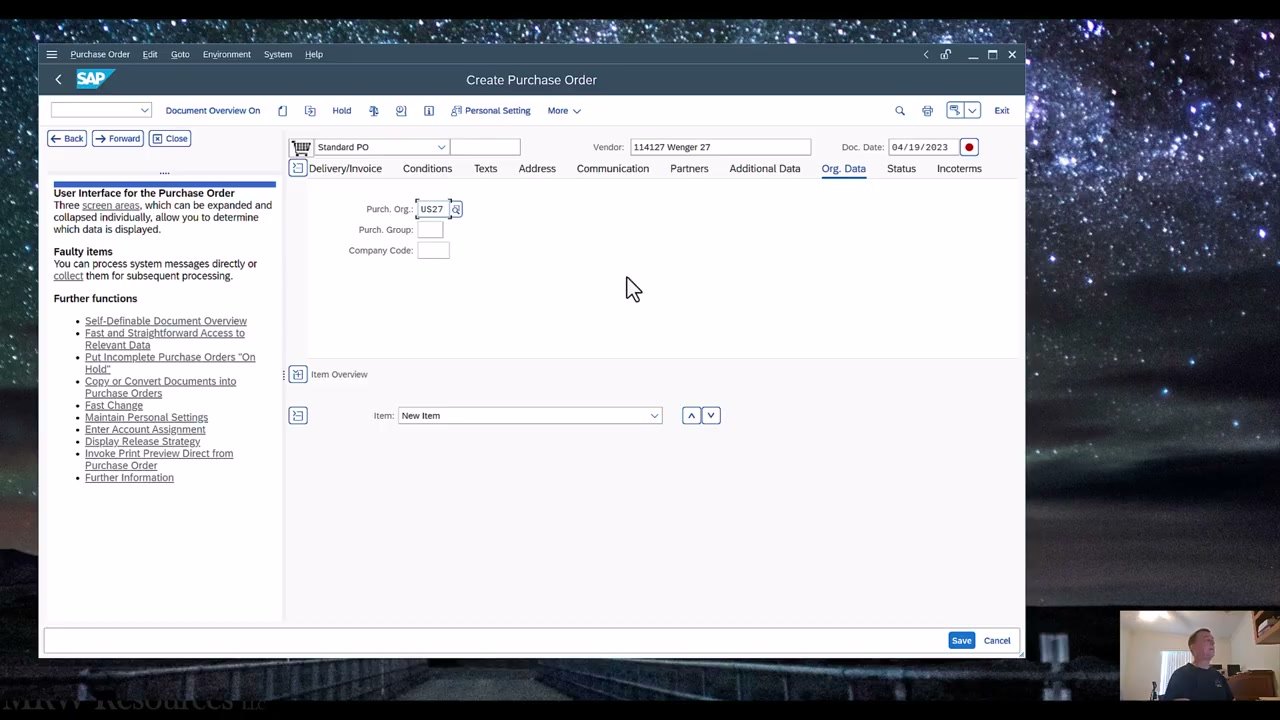Click the previous item up arrow
Viewport: 1280px width, 720px height.
tap(691, 415)
